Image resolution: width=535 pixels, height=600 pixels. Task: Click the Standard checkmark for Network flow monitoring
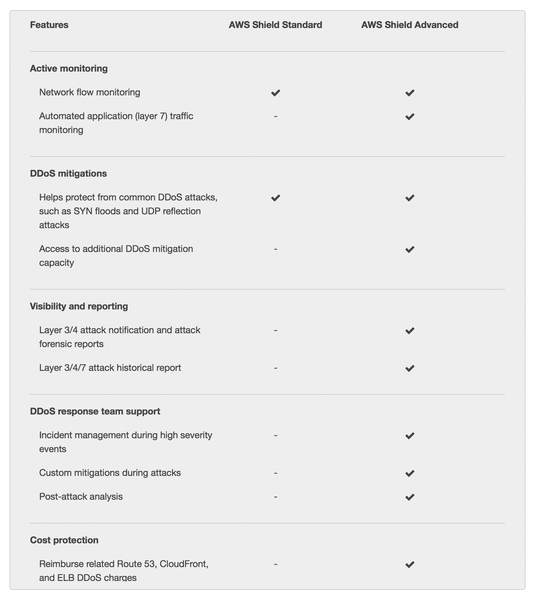coord(276,93)
